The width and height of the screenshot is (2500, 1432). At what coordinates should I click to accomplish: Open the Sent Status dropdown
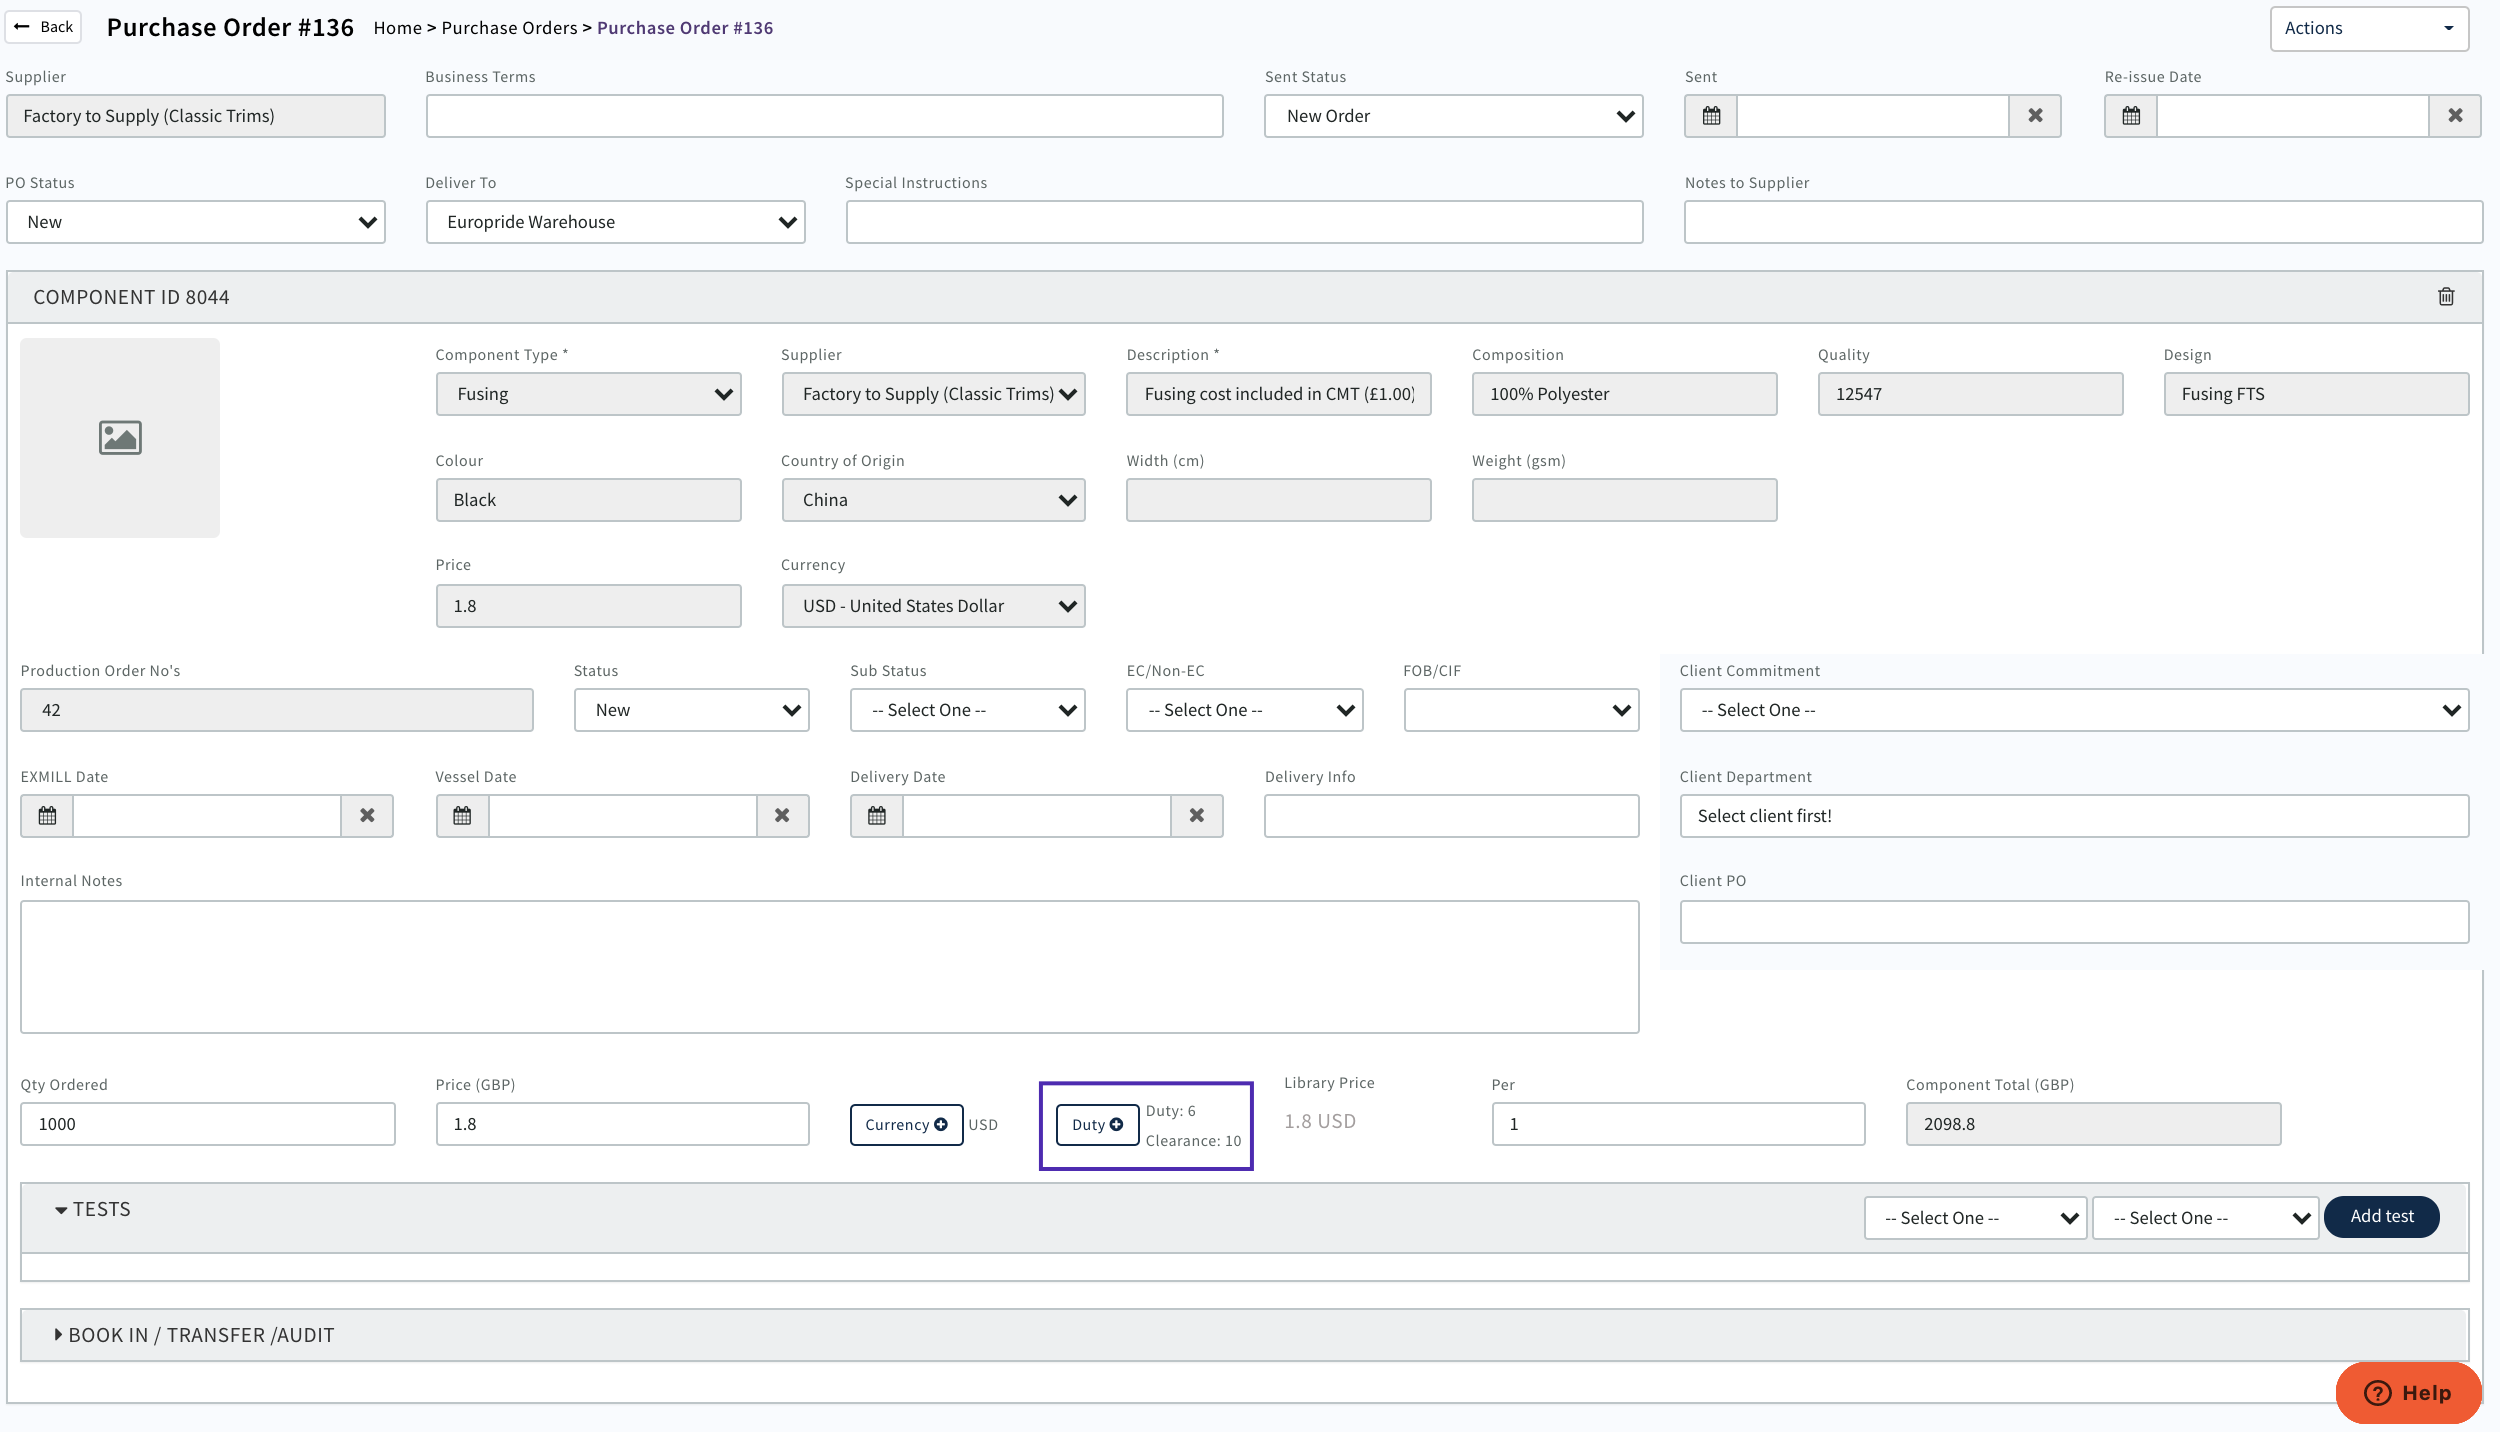pyautogui.click(x=1453, y=116)
